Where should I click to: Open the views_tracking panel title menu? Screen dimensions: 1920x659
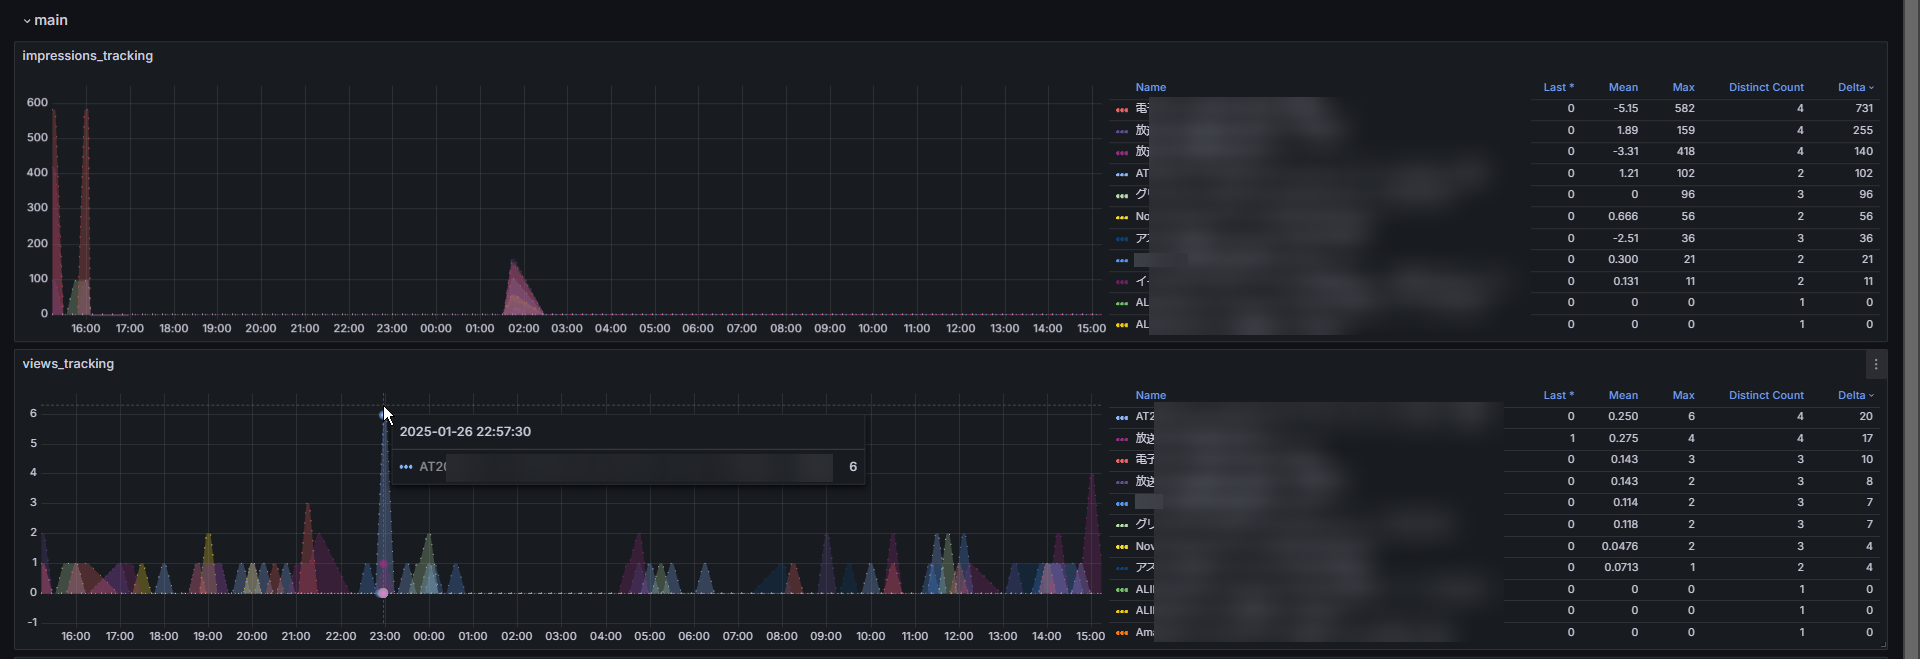click(x=68, y=364)
